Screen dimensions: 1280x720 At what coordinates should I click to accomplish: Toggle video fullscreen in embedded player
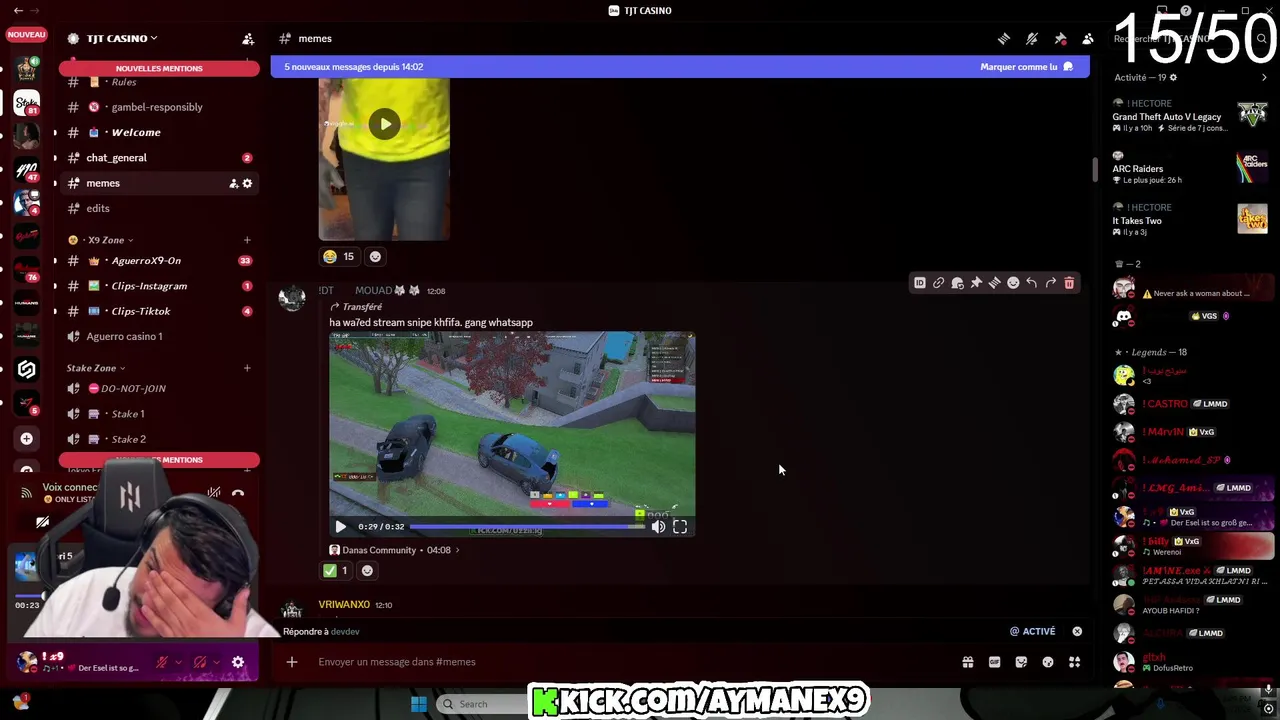[680, 527]
